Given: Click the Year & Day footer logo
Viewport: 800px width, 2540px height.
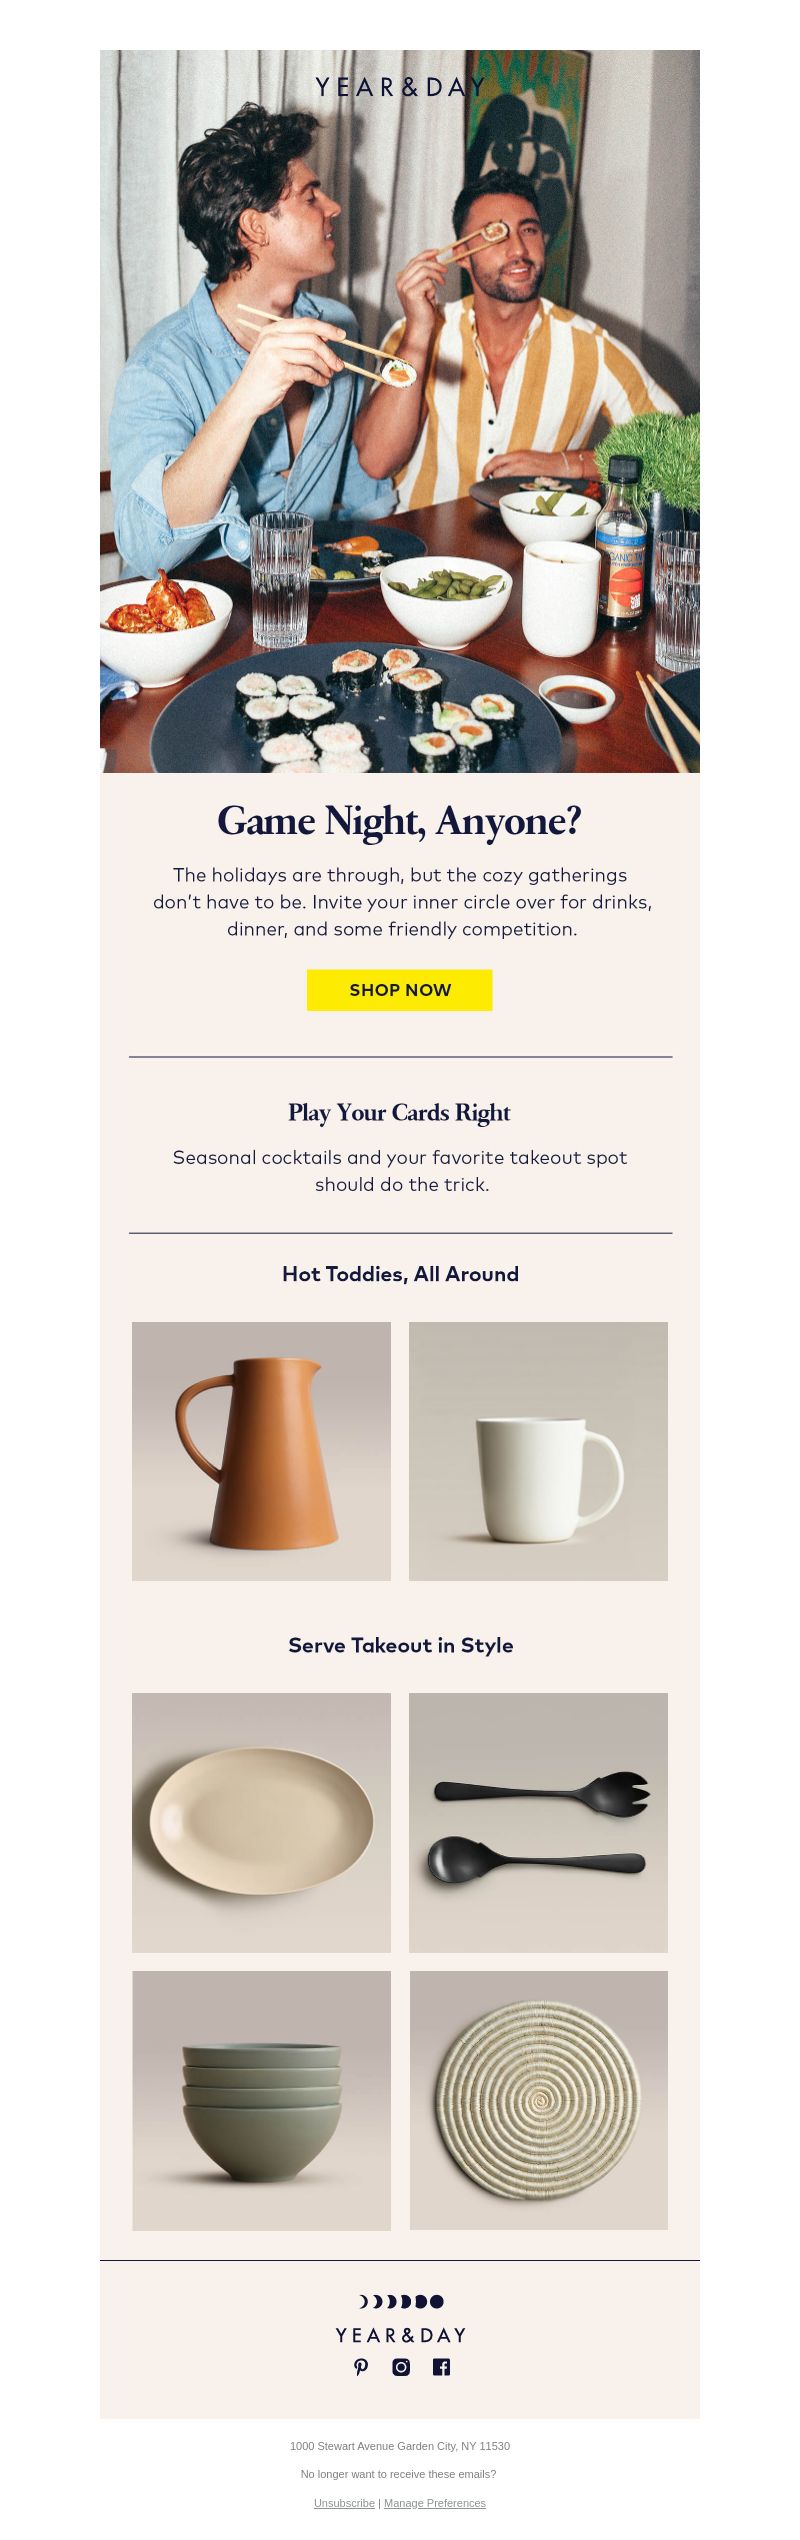Looking at the screenshot, I should [400, 2335].
